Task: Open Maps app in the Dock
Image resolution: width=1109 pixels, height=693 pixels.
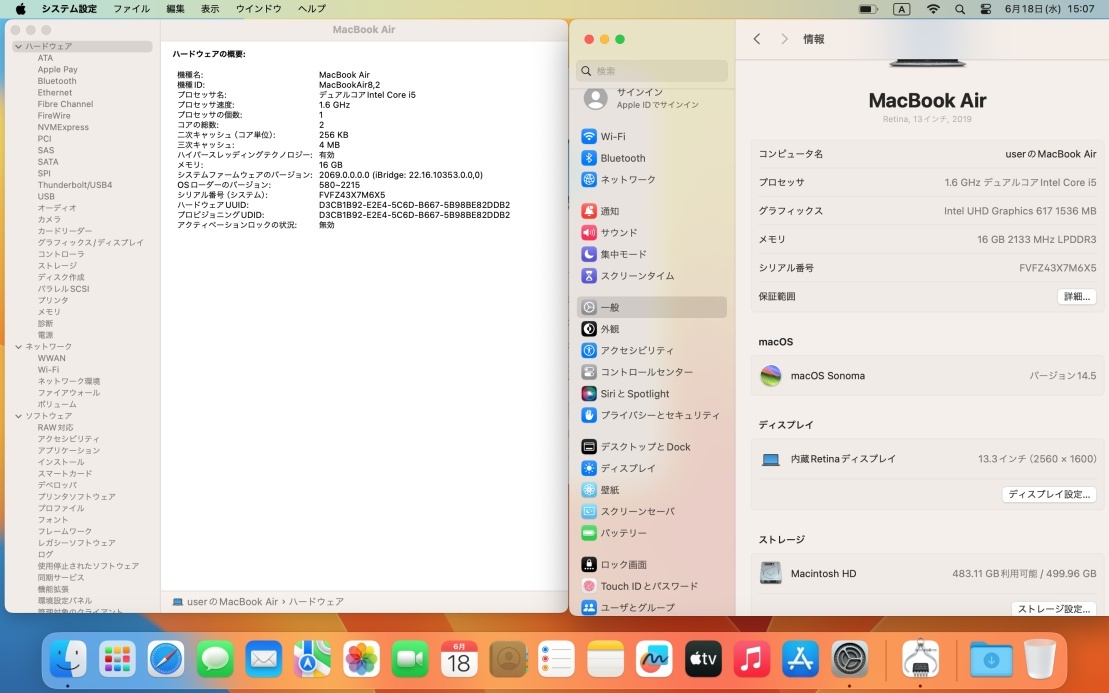Action: [312, 660]
